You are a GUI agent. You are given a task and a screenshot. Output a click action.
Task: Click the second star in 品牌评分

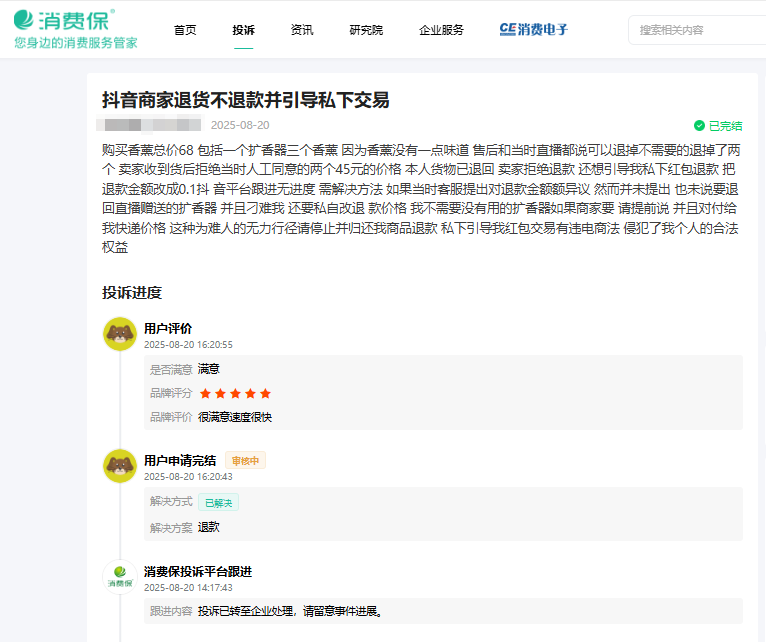pos(220,393)
